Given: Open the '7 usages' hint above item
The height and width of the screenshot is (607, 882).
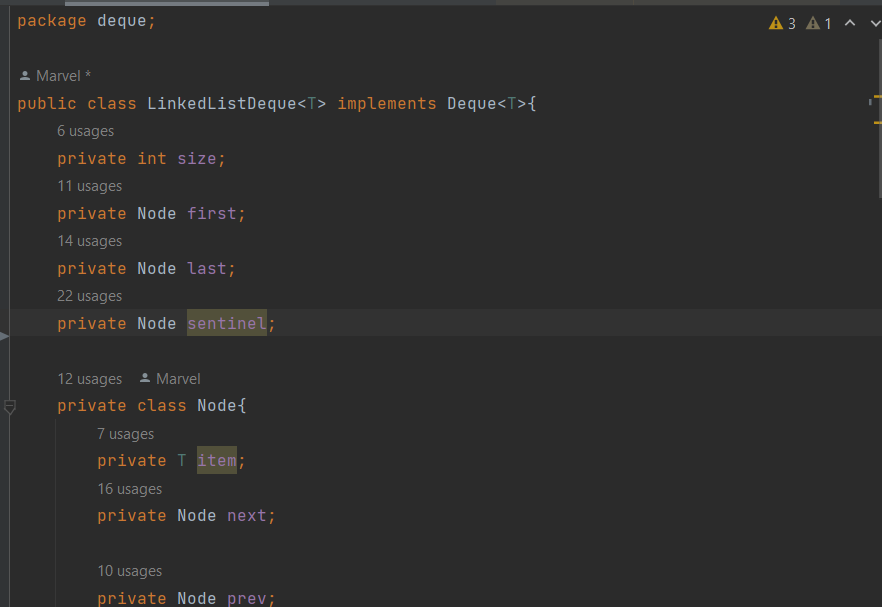Looking at the screenshot, I should click(x=125, y=434).
